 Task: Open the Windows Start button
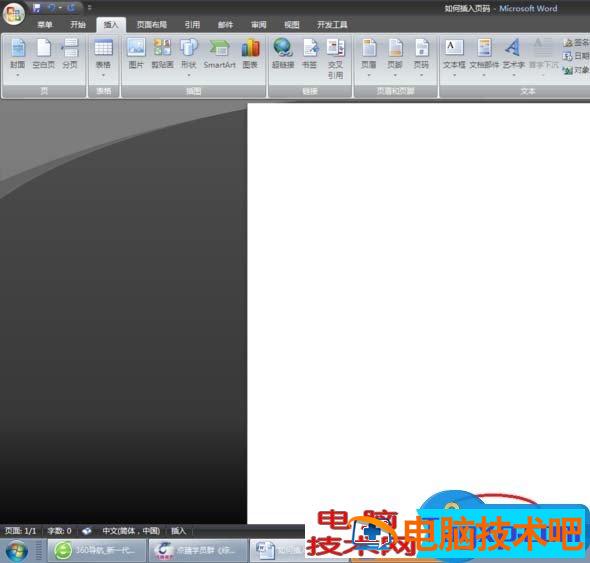pyautogui.click(x=17, y=551)
